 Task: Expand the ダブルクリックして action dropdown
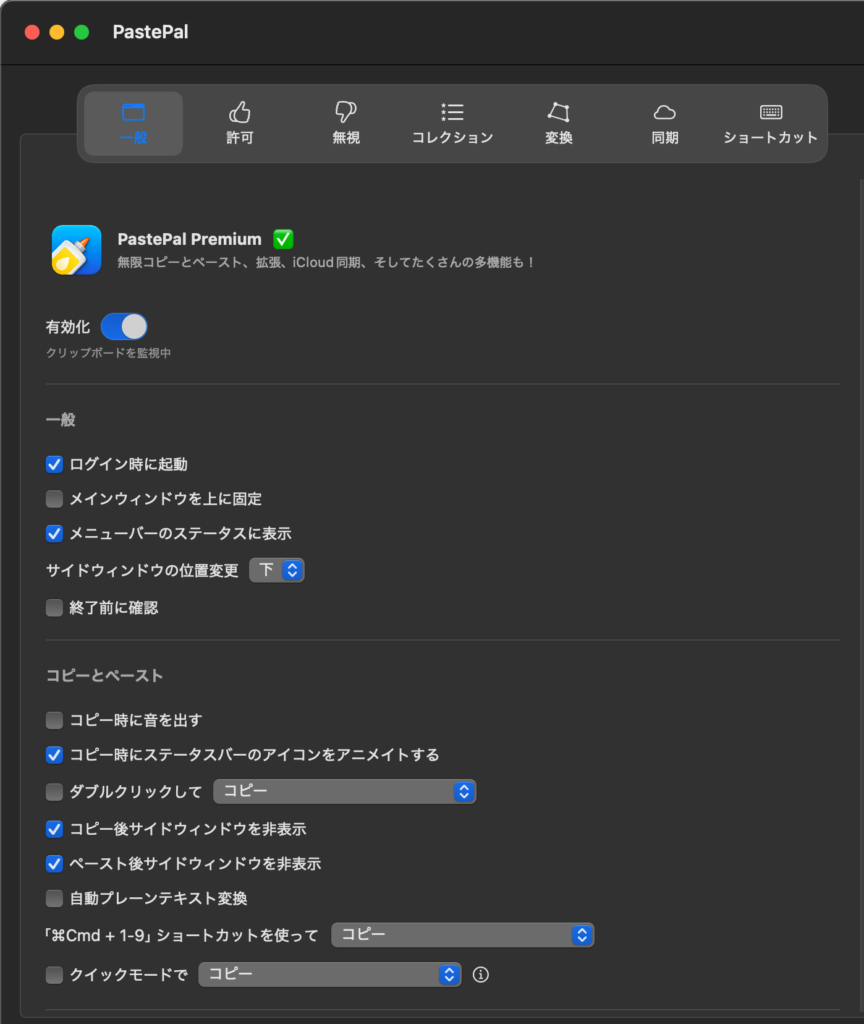click(345, 792)
